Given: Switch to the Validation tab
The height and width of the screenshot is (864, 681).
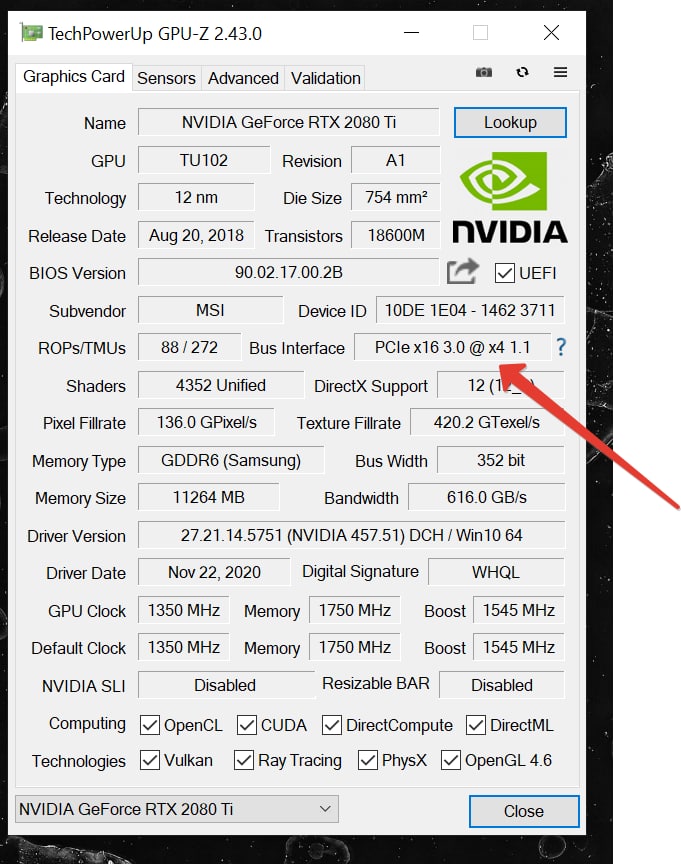Looking at the screenshot, I should pos(326,78).
